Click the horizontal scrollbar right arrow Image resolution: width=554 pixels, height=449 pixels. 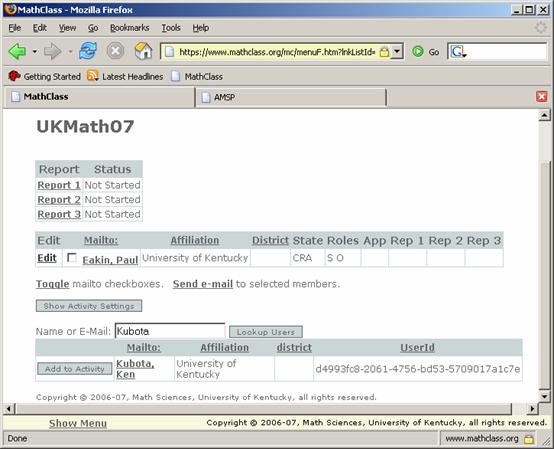point(532,409)
